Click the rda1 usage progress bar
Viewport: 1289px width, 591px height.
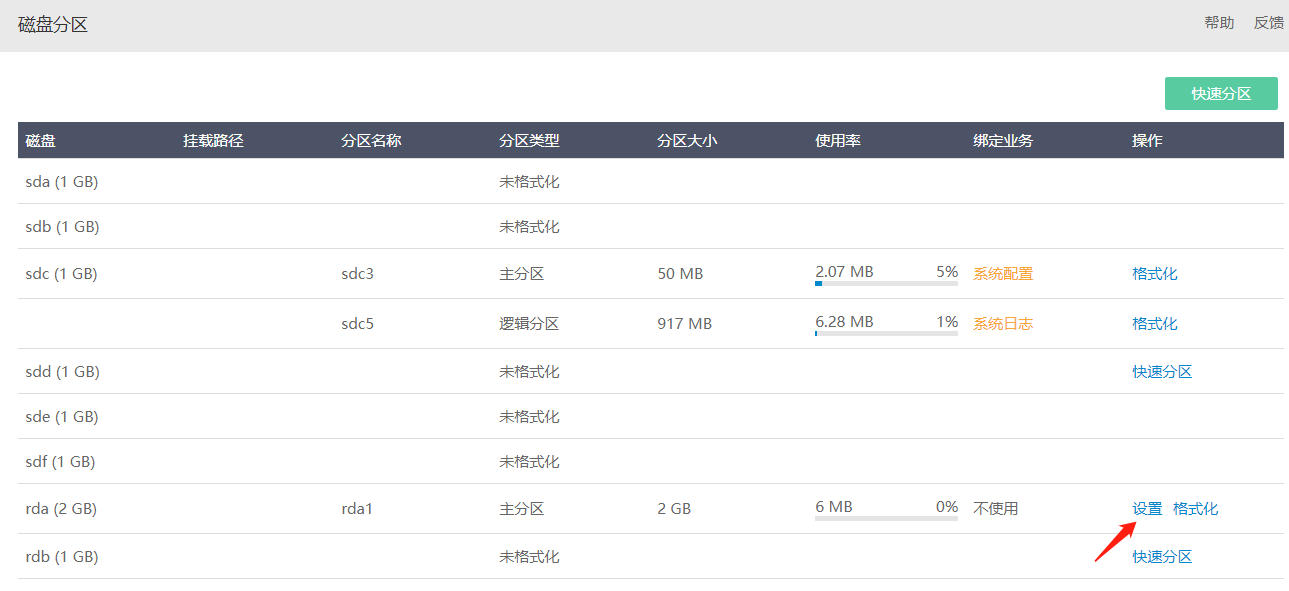(886, 518)
